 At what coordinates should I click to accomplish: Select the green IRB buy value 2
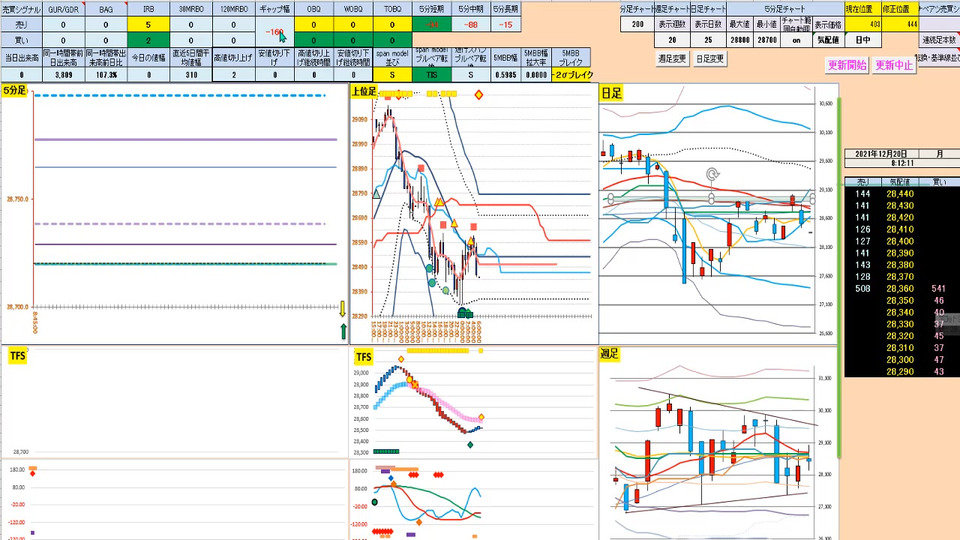click(148, 40)
